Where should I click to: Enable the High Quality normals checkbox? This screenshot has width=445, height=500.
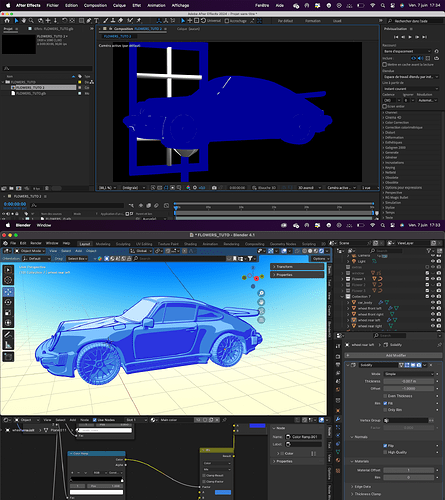[385, 452]
